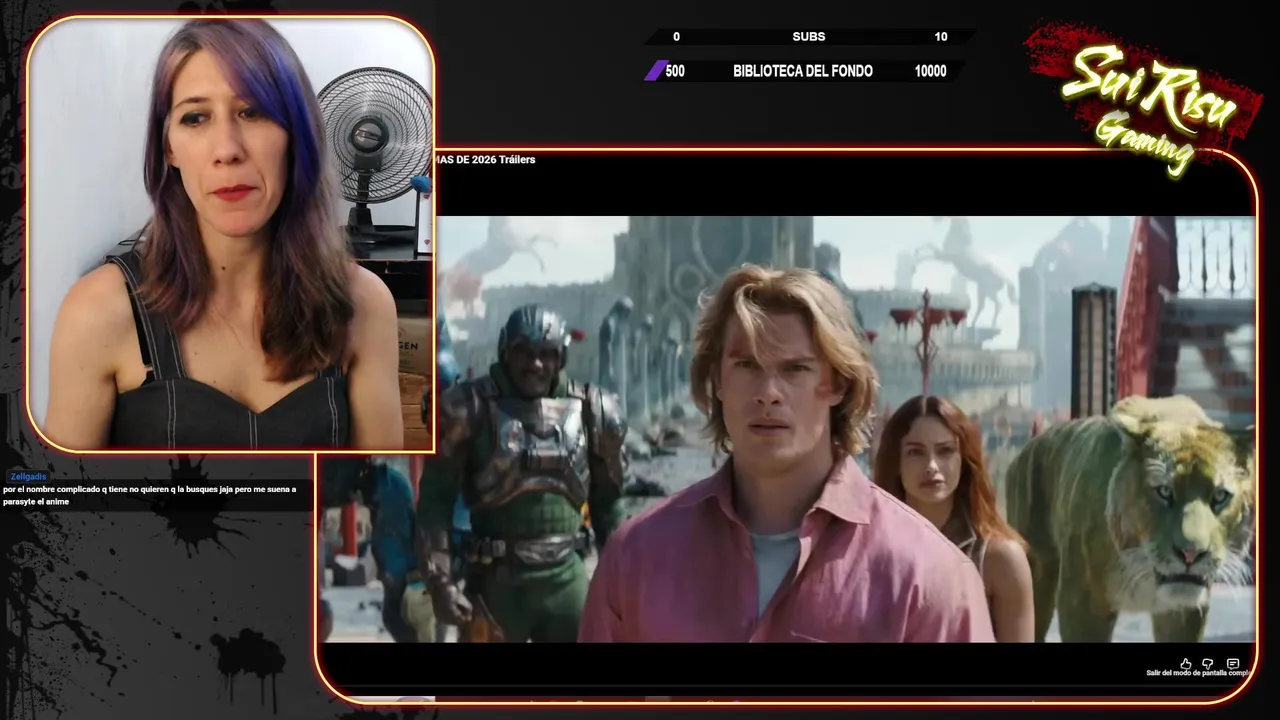Click the streamer webcam feed
1280x720 pixels.
click(x=231, y=233)
